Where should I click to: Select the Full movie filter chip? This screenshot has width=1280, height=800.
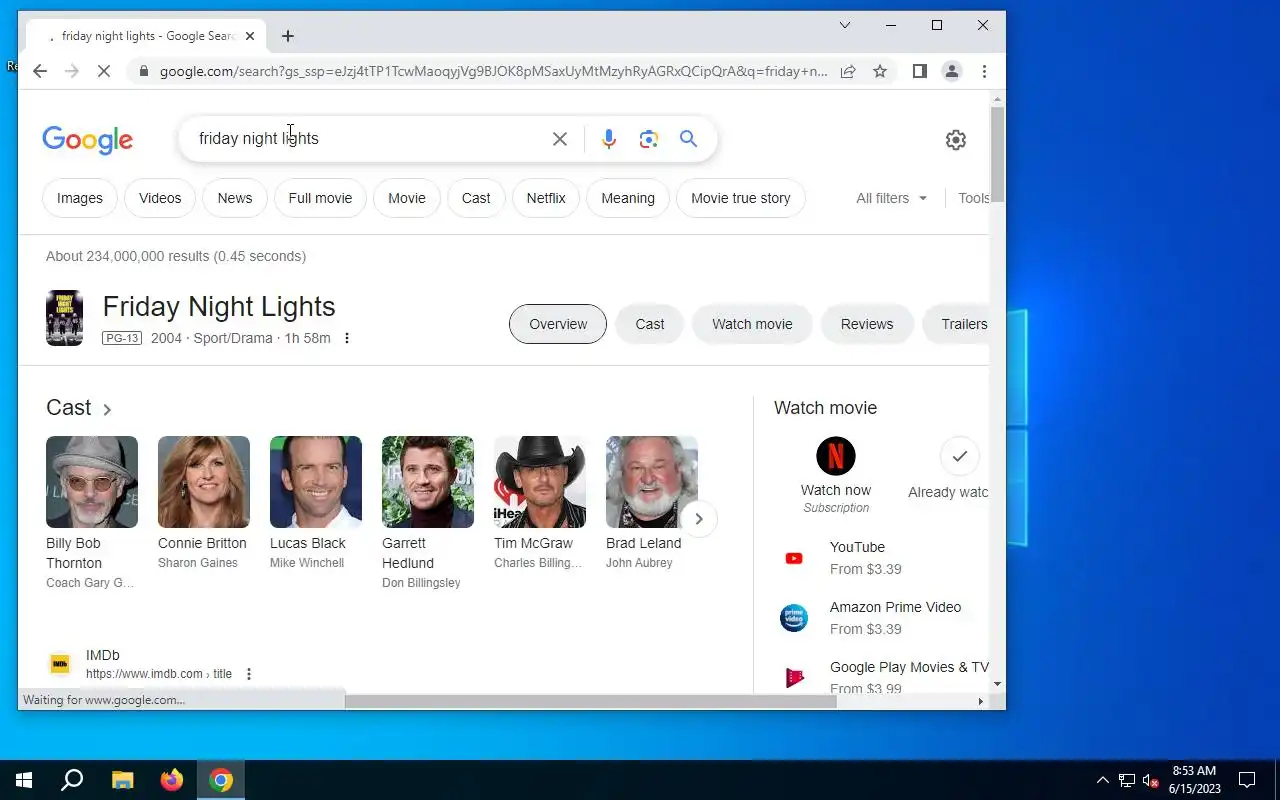[320, 198]
